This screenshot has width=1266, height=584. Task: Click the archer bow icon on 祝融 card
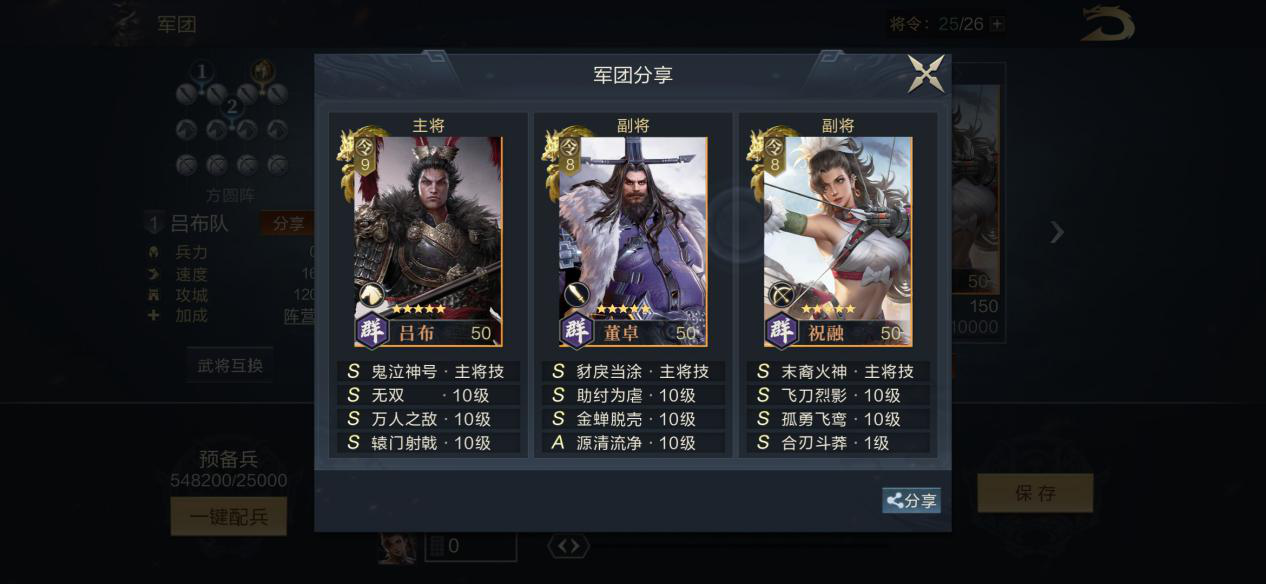(x=781, y=295)
